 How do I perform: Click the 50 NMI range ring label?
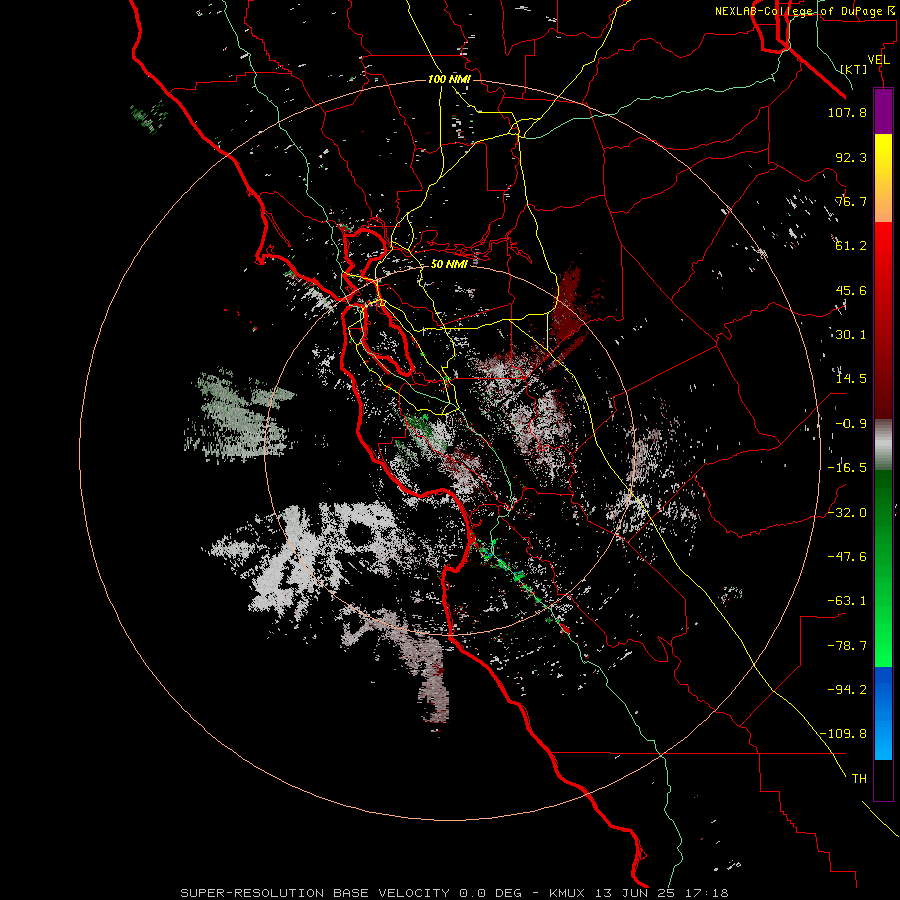point(449,264)
